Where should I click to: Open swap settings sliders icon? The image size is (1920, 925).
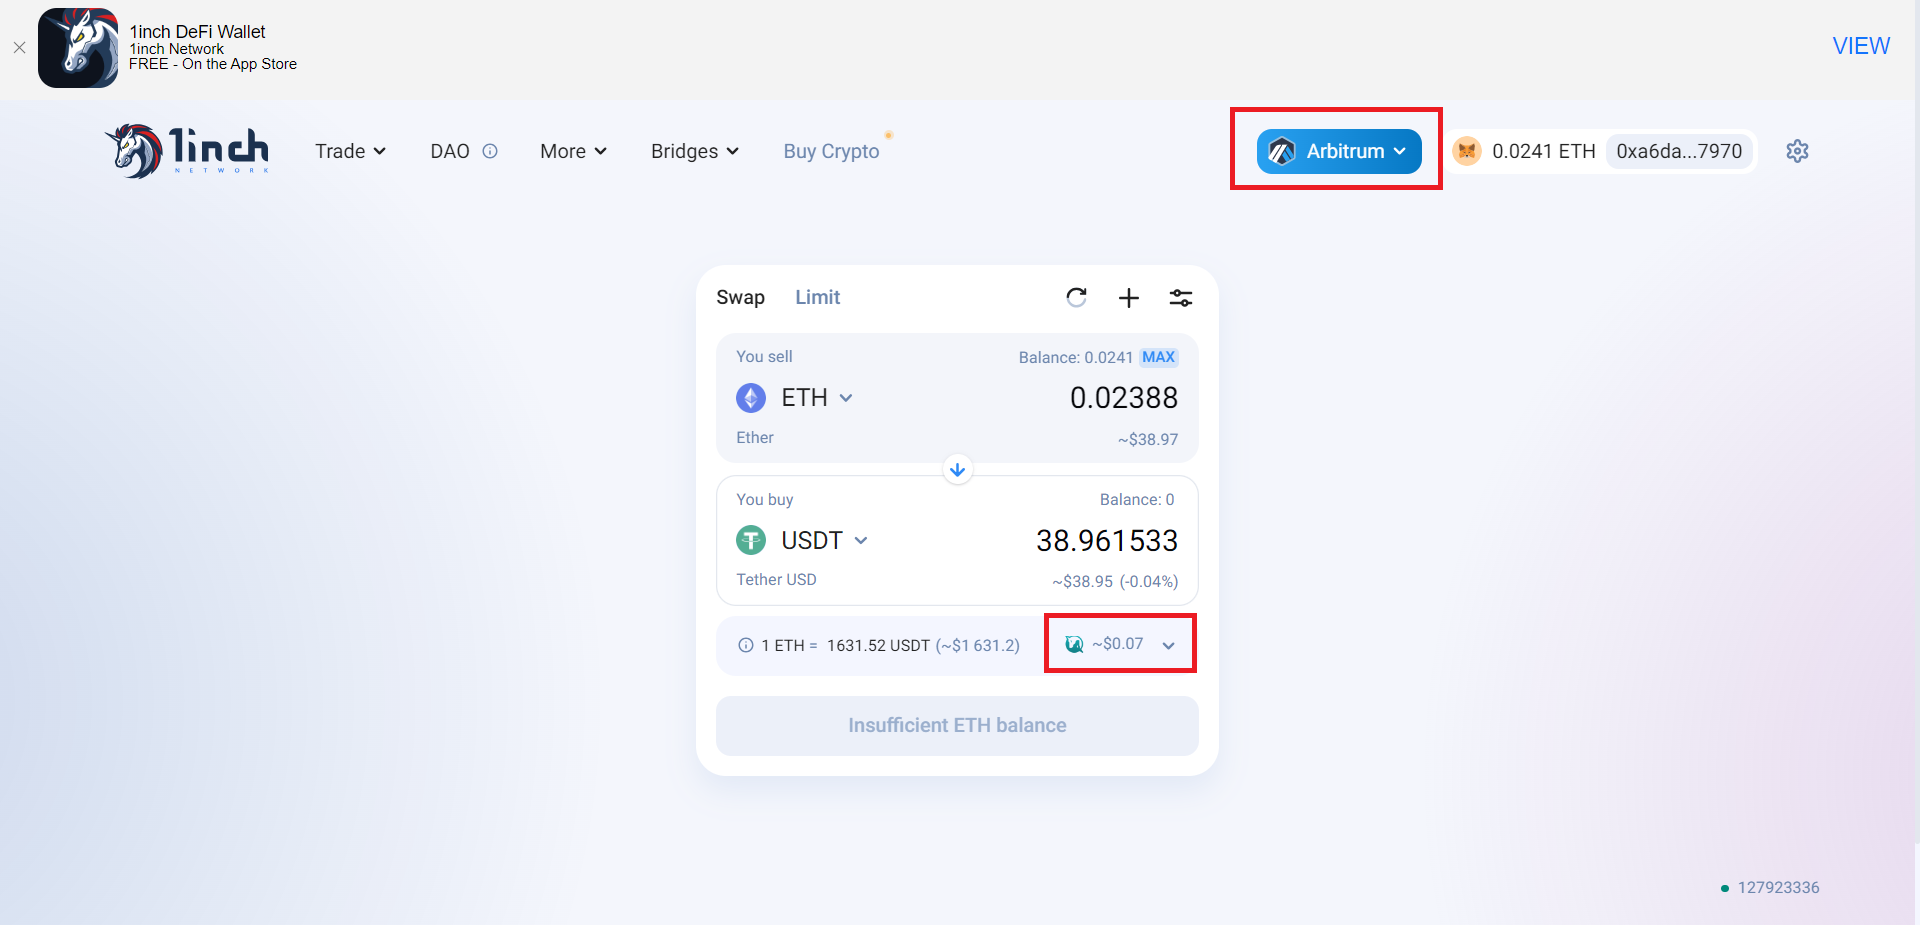pyautogui.click(x=1181, y=298)
